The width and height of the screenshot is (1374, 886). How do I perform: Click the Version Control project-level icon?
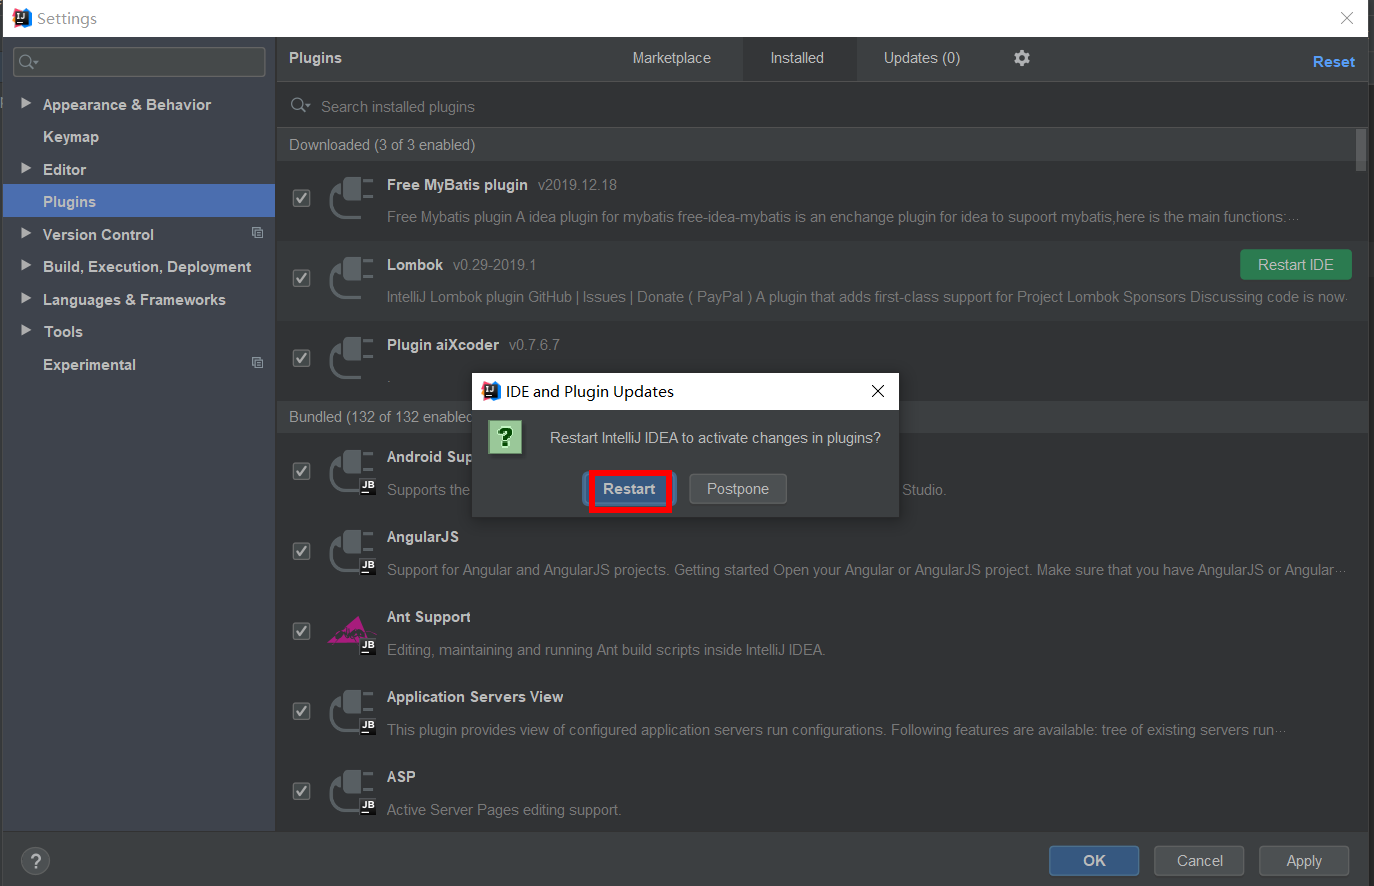[x=257, y=233]
